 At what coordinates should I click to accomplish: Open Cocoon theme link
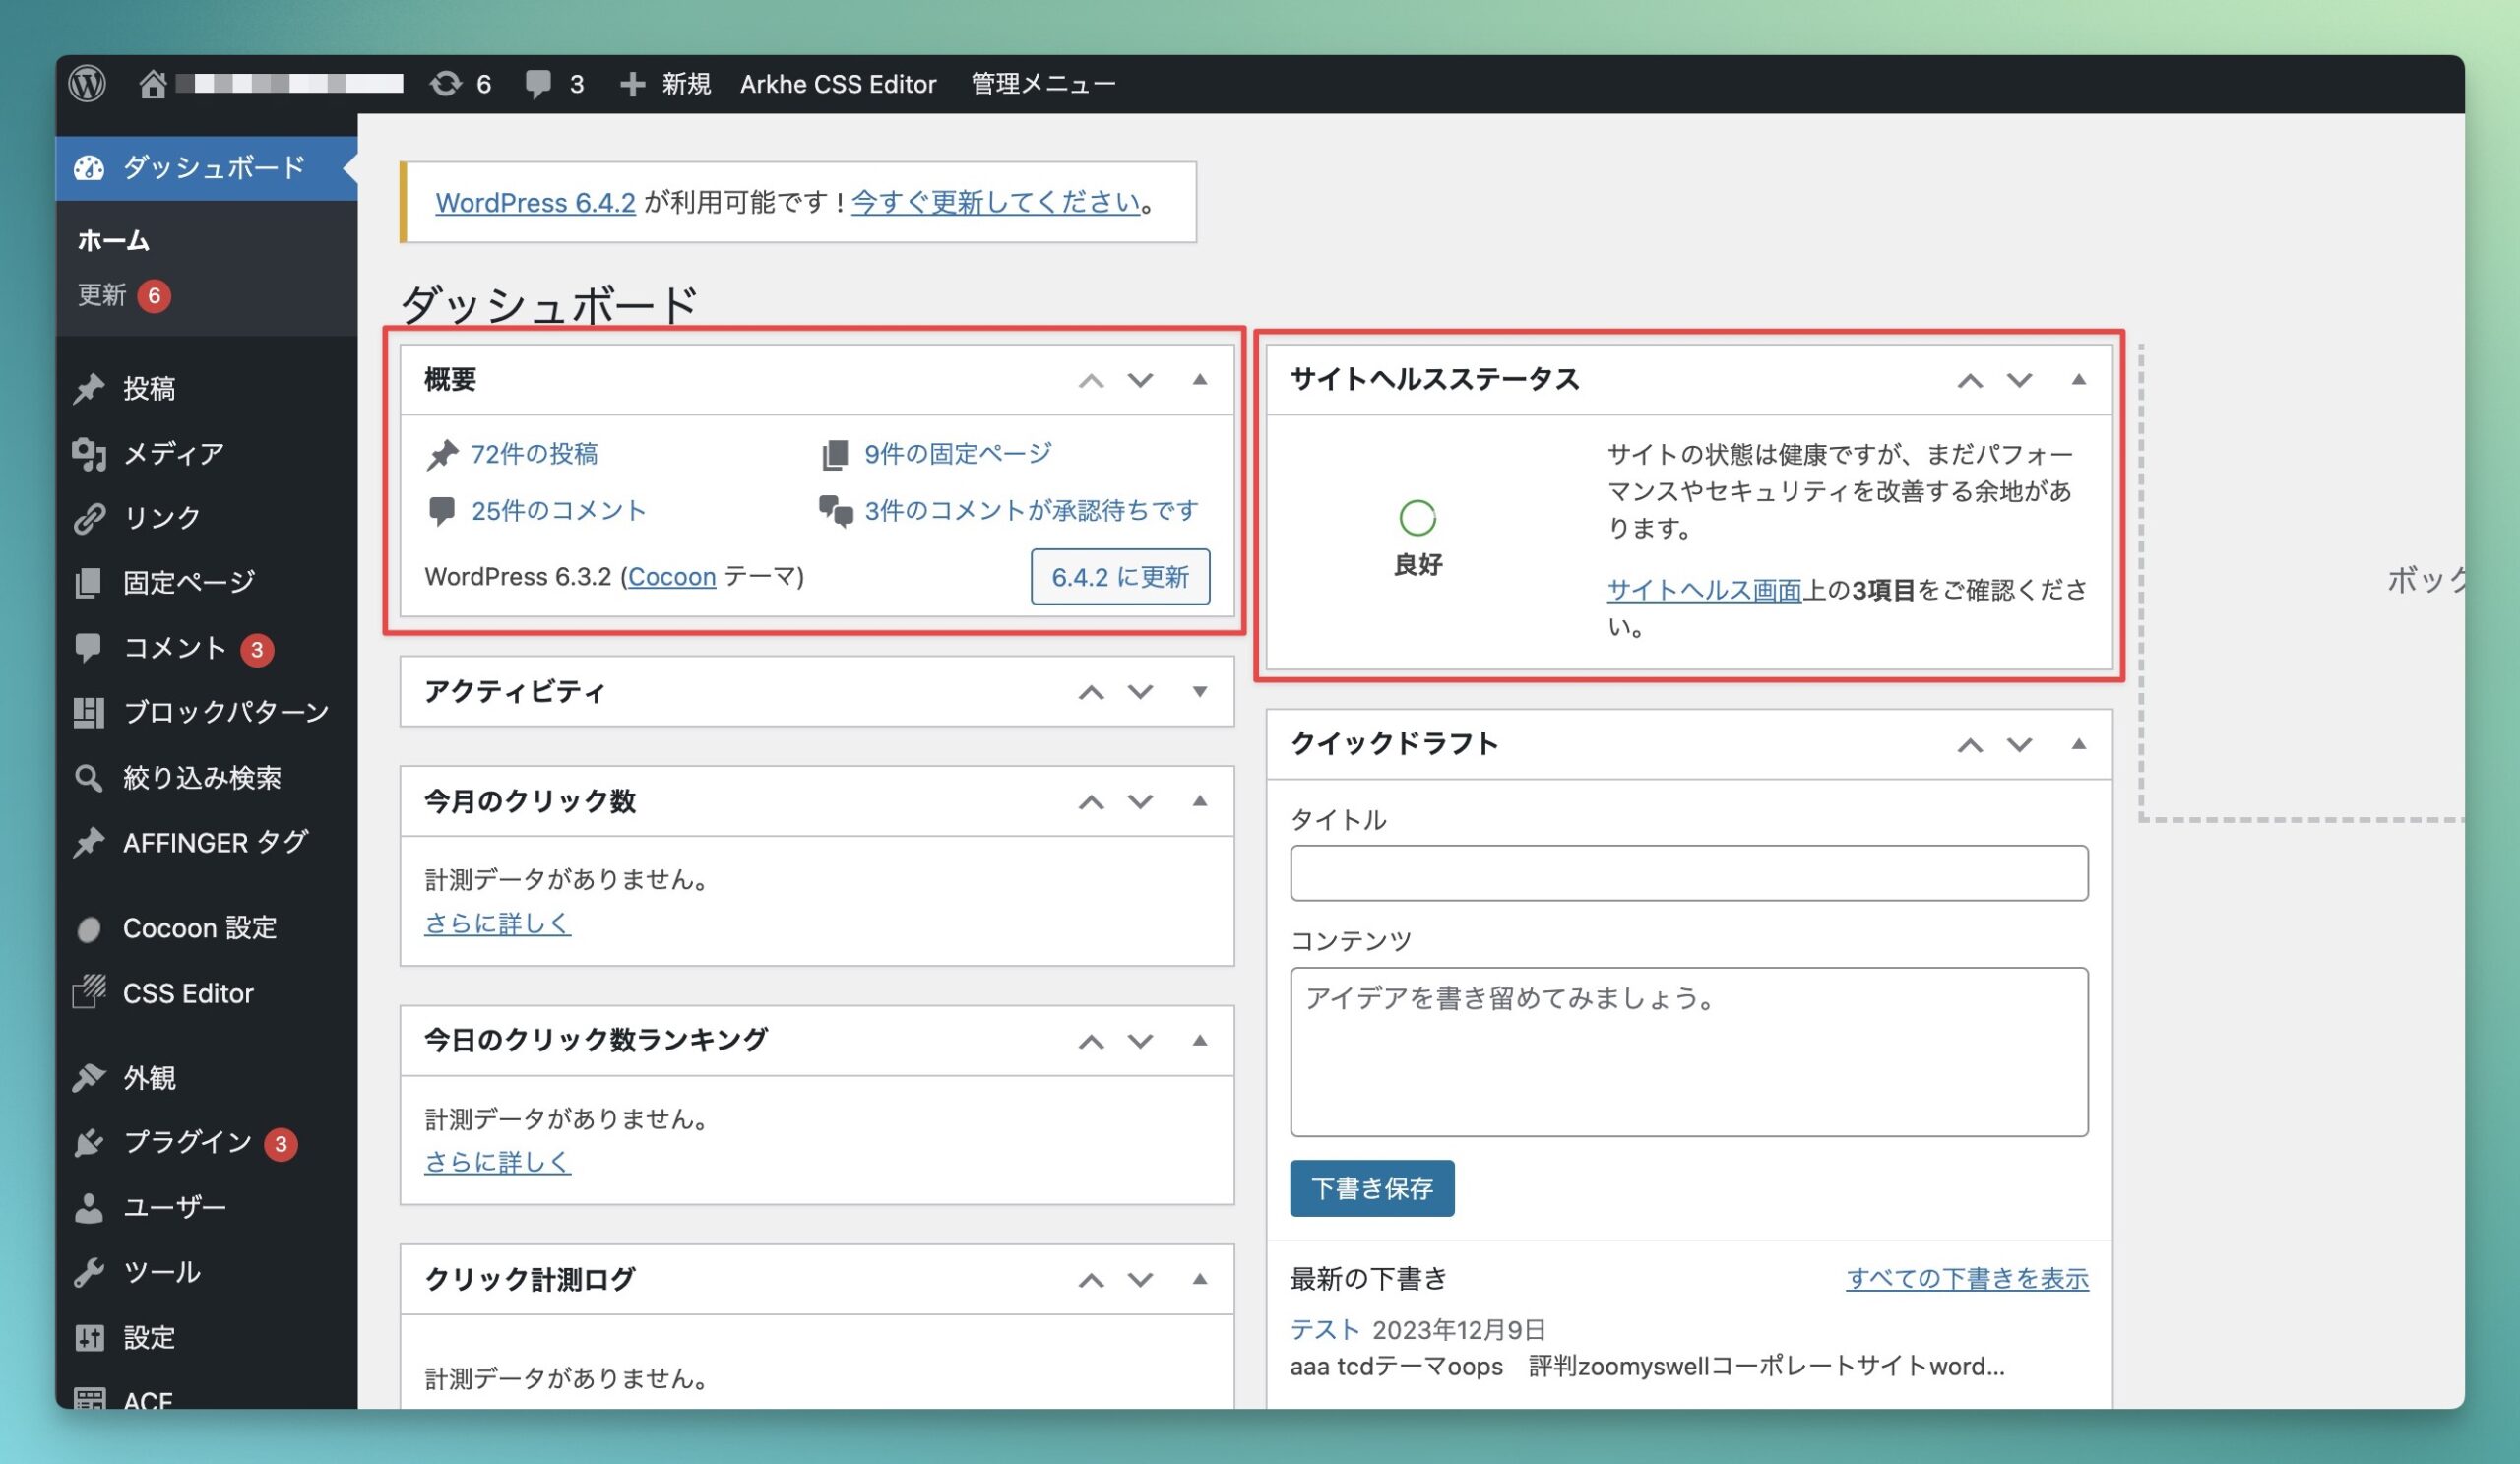[x=672, y=577]
